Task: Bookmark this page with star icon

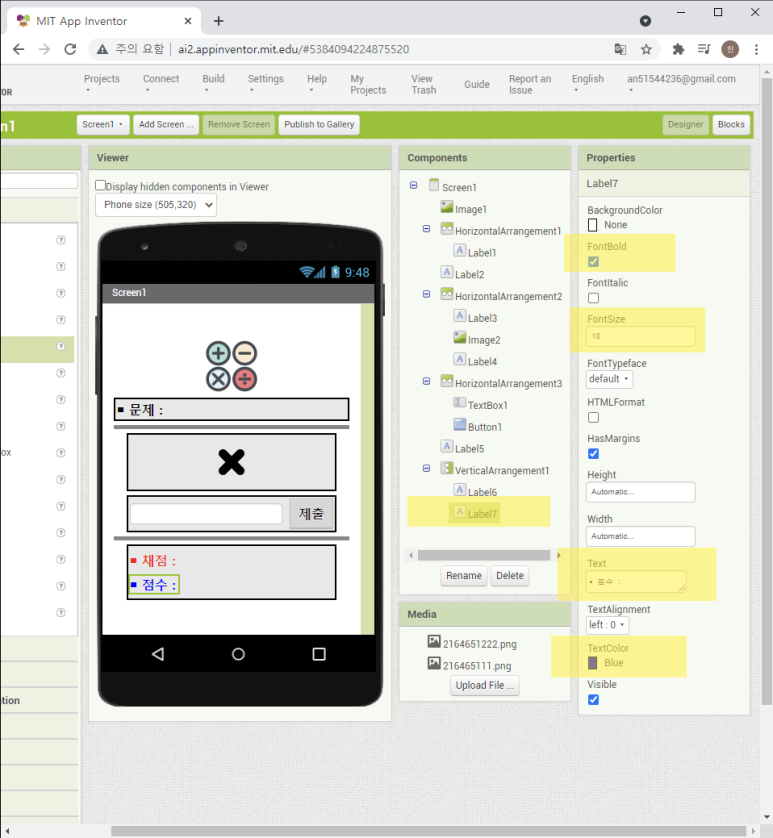Action: tap(646, 49)
